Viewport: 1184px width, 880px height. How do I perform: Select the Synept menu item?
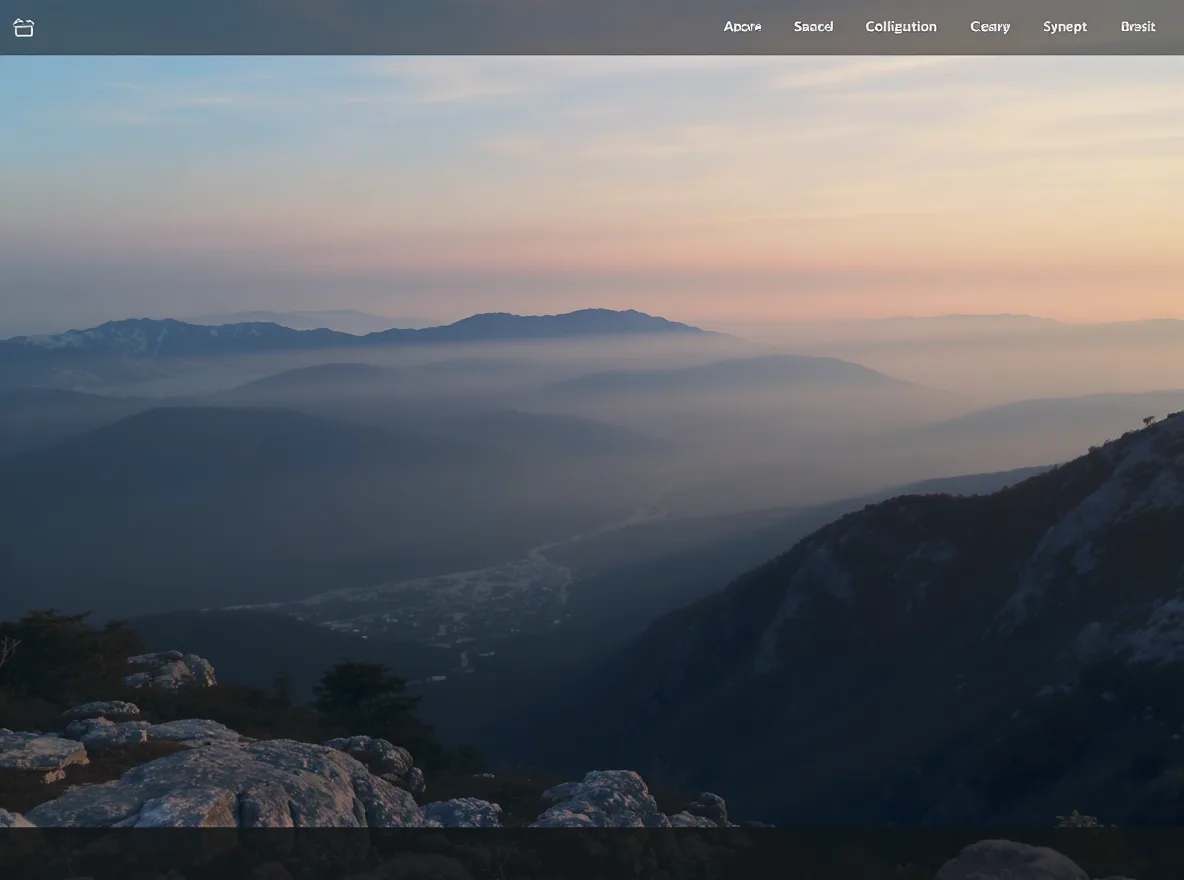[x=1065, y=26]
